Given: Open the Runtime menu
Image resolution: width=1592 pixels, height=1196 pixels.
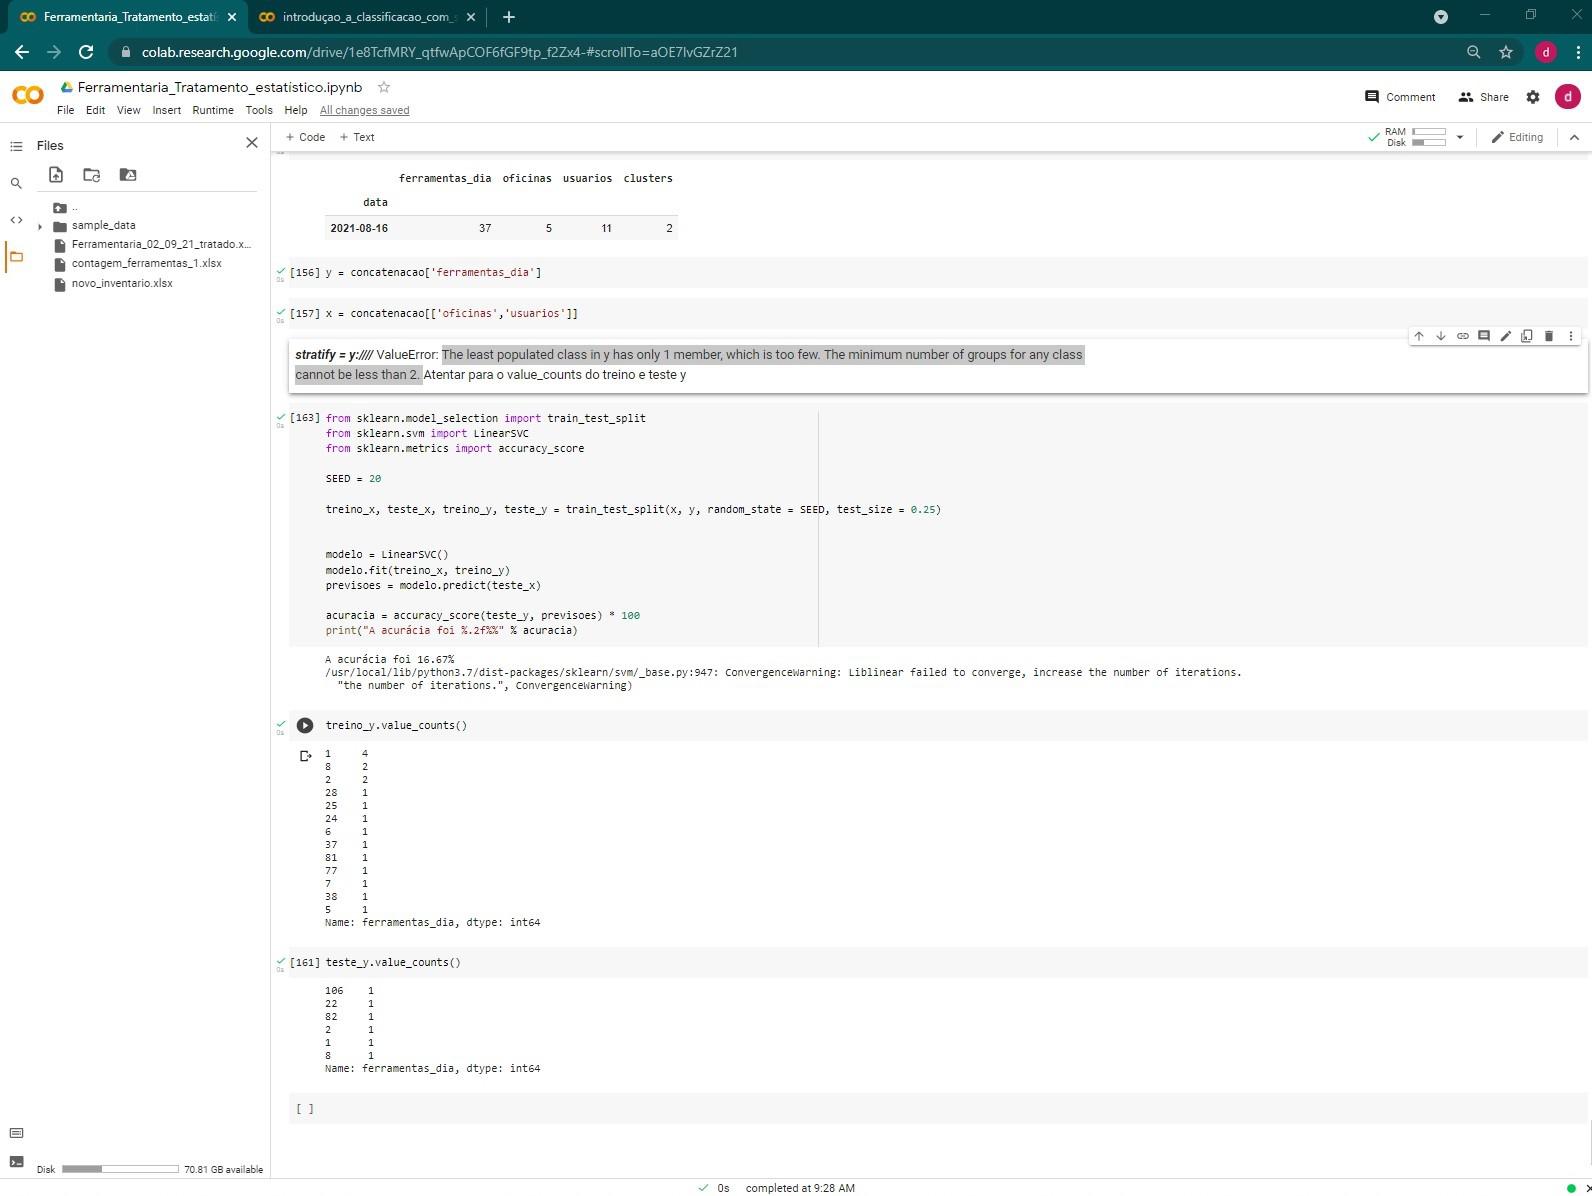Looking at the screenshot, I should click(x=213, y=110).
